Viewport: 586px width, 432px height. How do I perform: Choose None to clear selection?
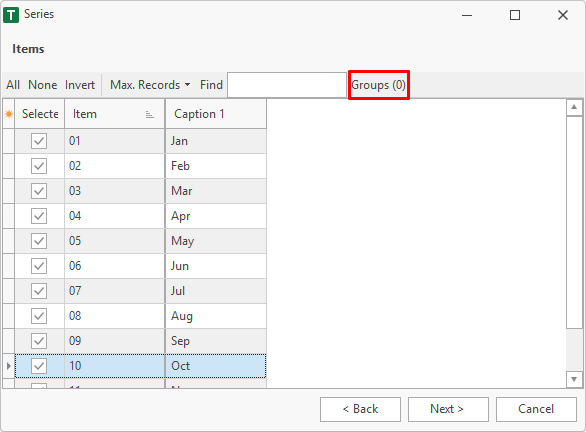[x=43, y=85]
